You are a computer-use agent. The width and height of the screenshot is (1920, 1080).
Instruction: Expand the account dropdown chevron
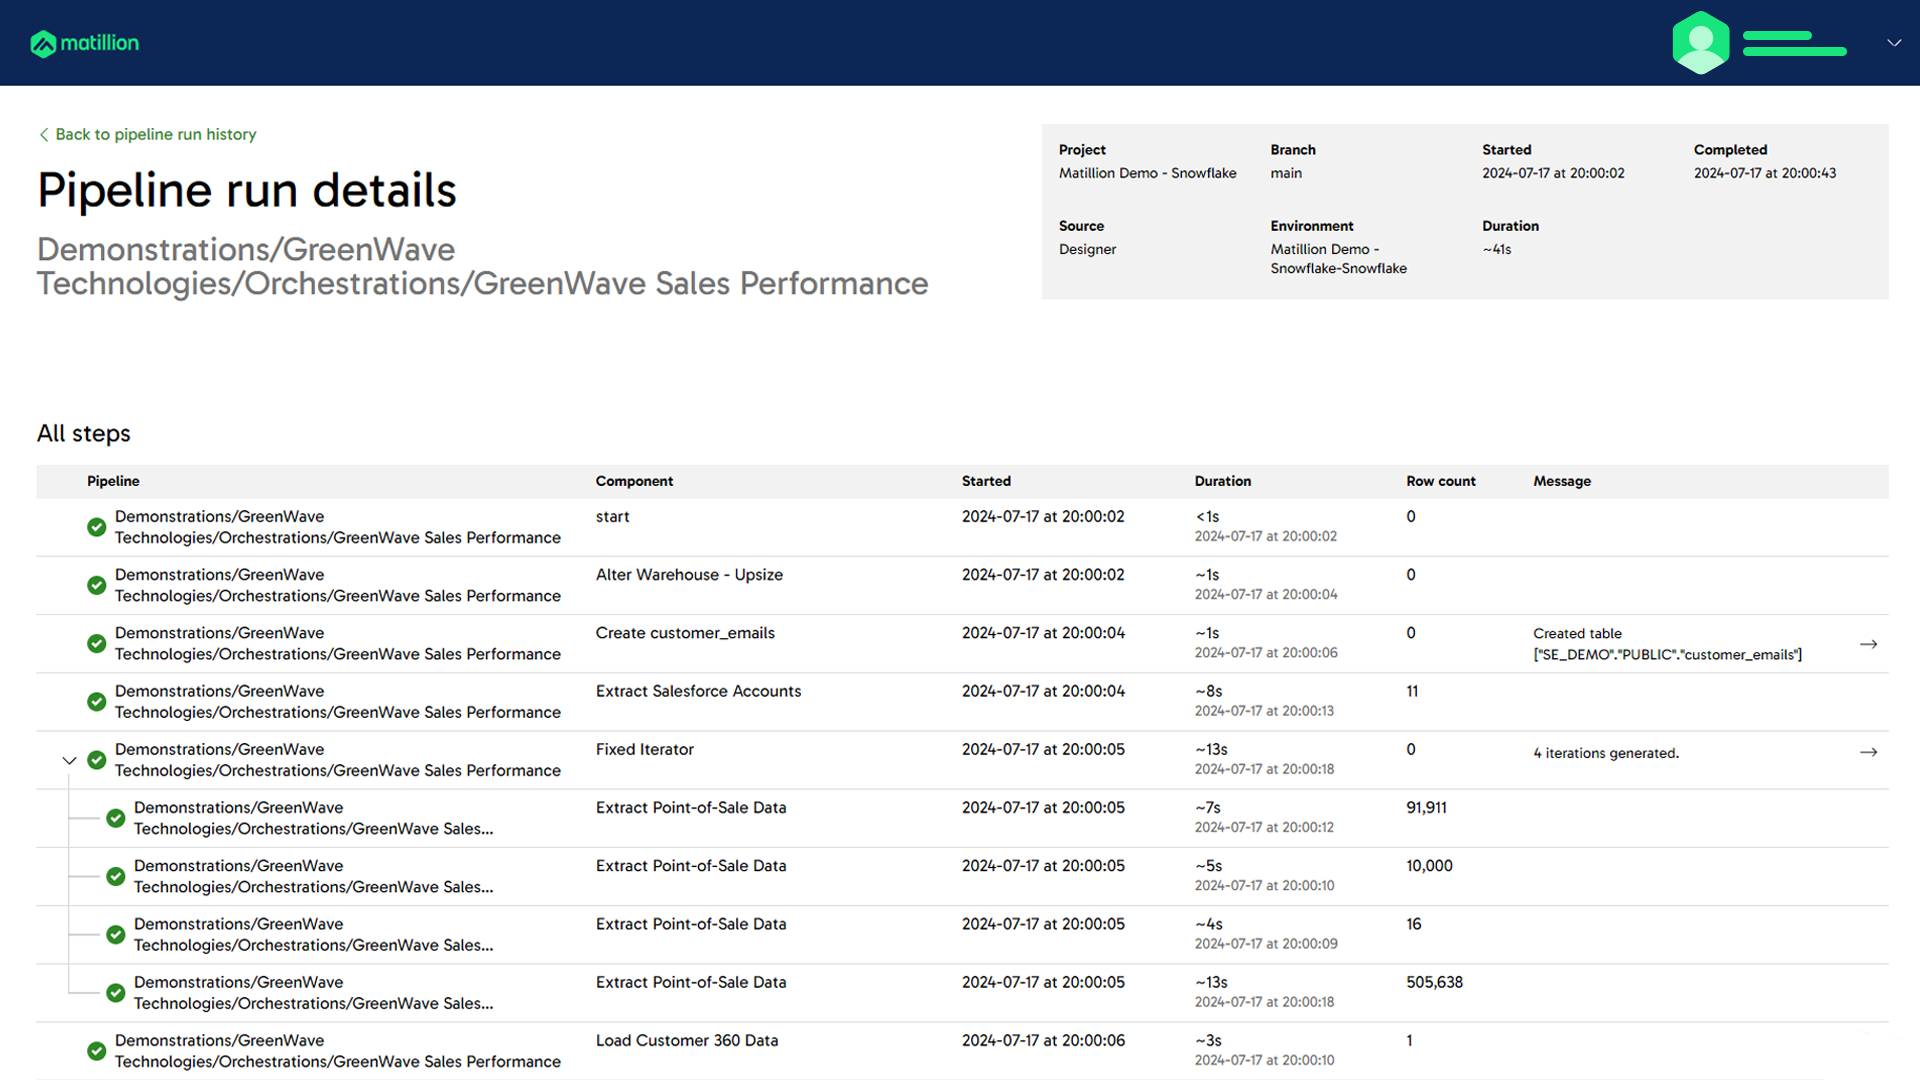point(1893,43)
